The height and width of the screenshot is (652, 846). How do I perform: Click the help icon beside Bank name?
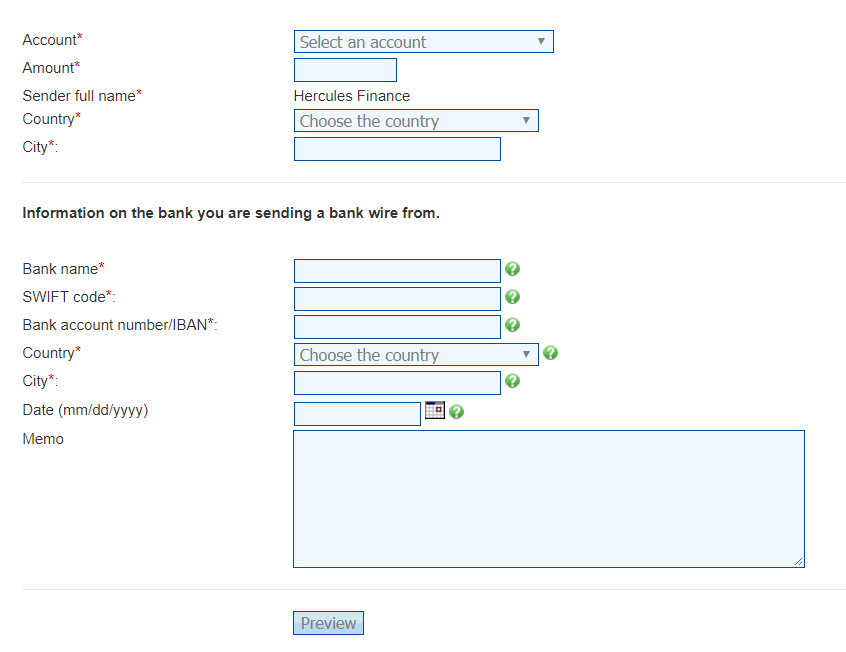[512, 269]
